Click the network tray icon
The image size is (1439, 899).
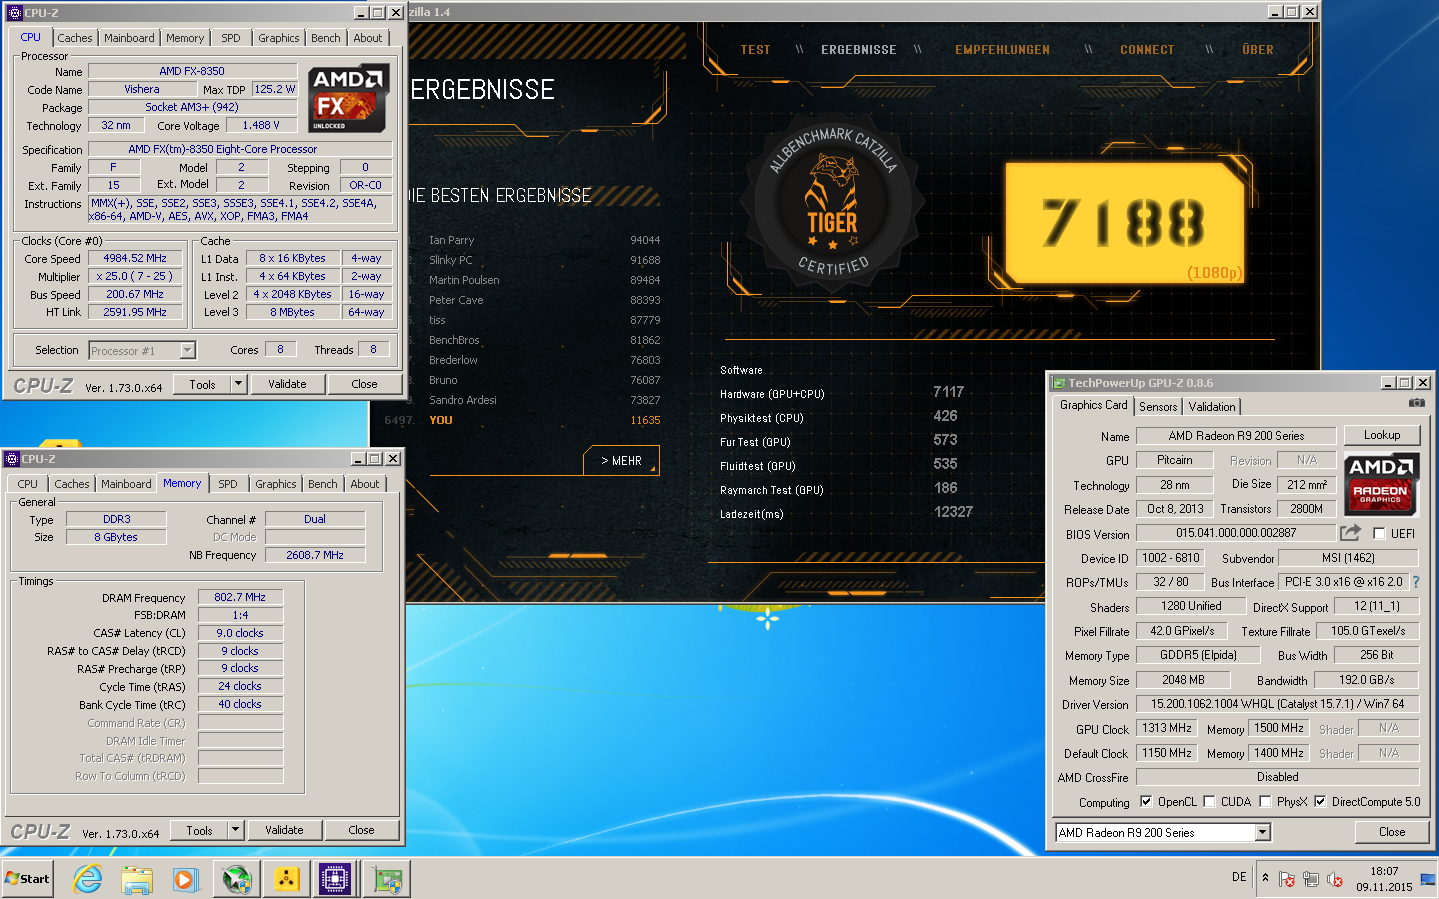pyautogui.click(x=1311, y=879)
